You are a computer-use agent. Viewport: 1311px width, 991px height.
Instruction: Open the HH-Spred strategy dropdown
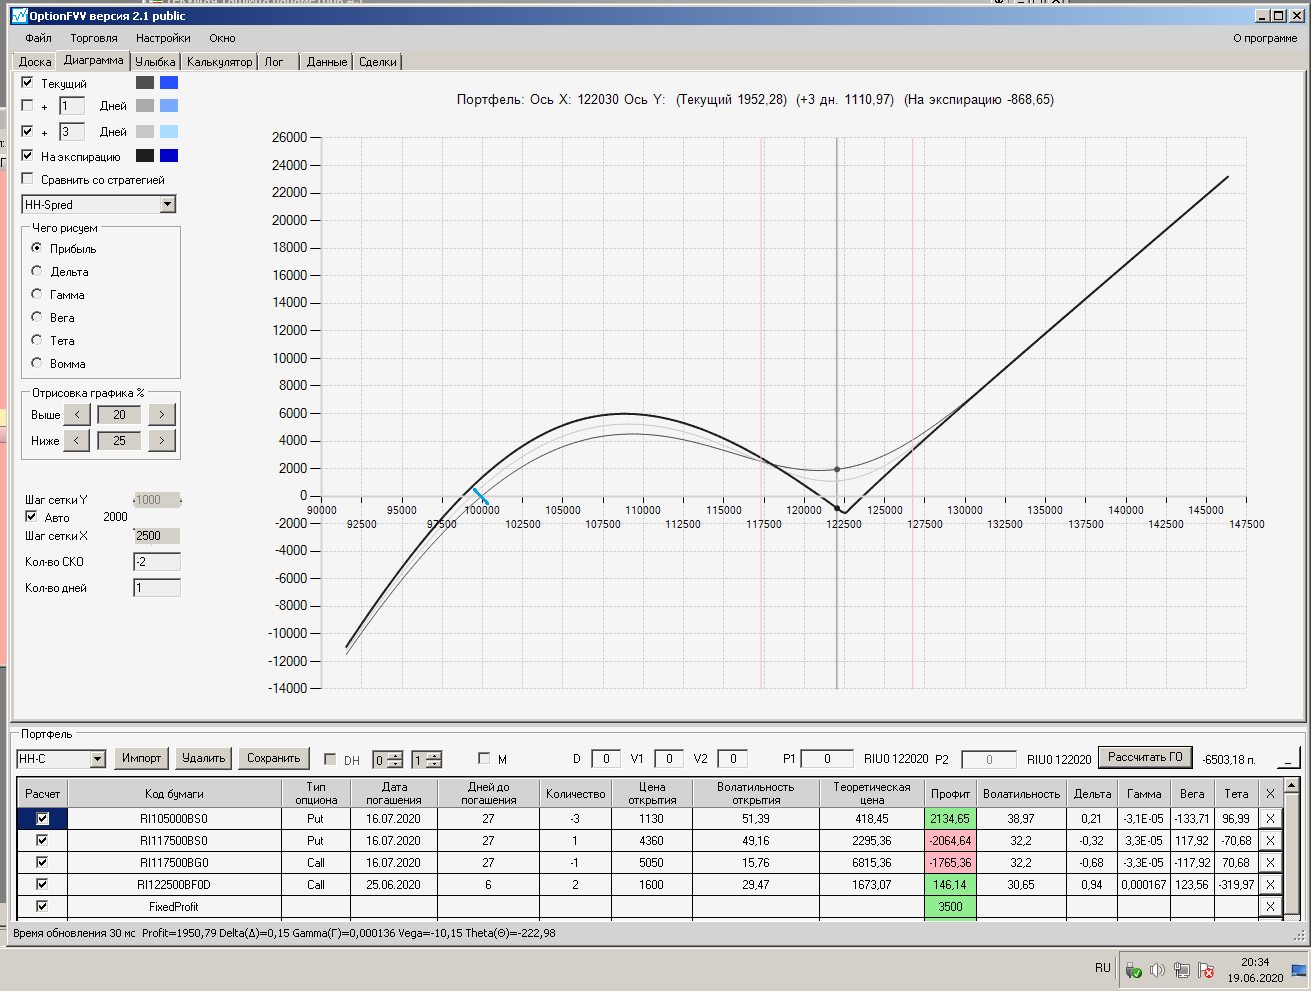(167, 204)
